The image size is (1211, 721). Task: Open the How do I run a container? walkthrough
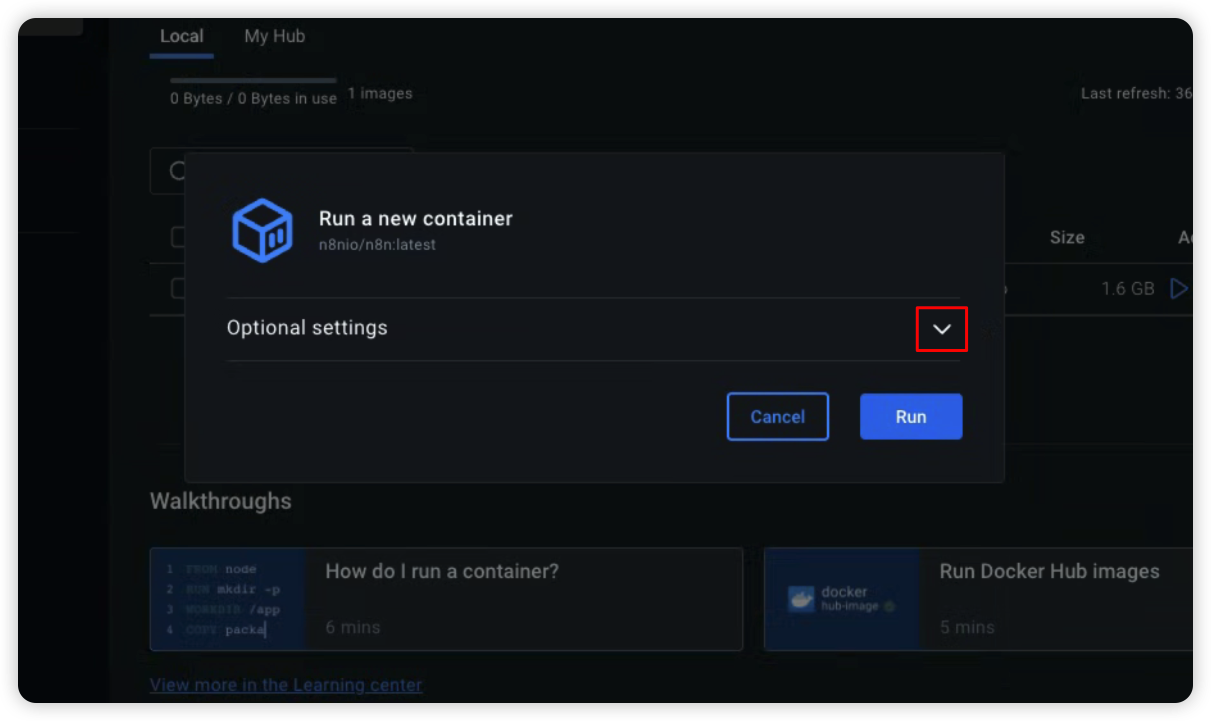click(x=446, y=599)
